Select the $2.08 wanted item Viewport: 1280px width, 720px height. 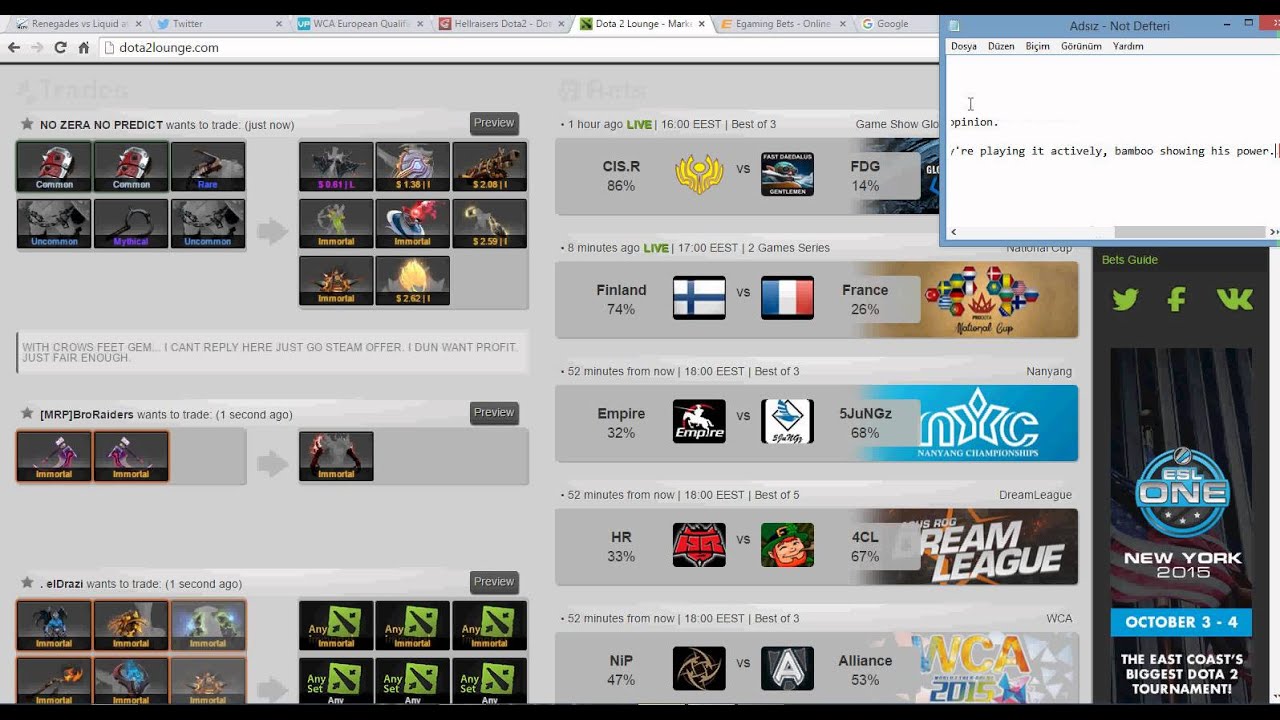click(490, 166)
